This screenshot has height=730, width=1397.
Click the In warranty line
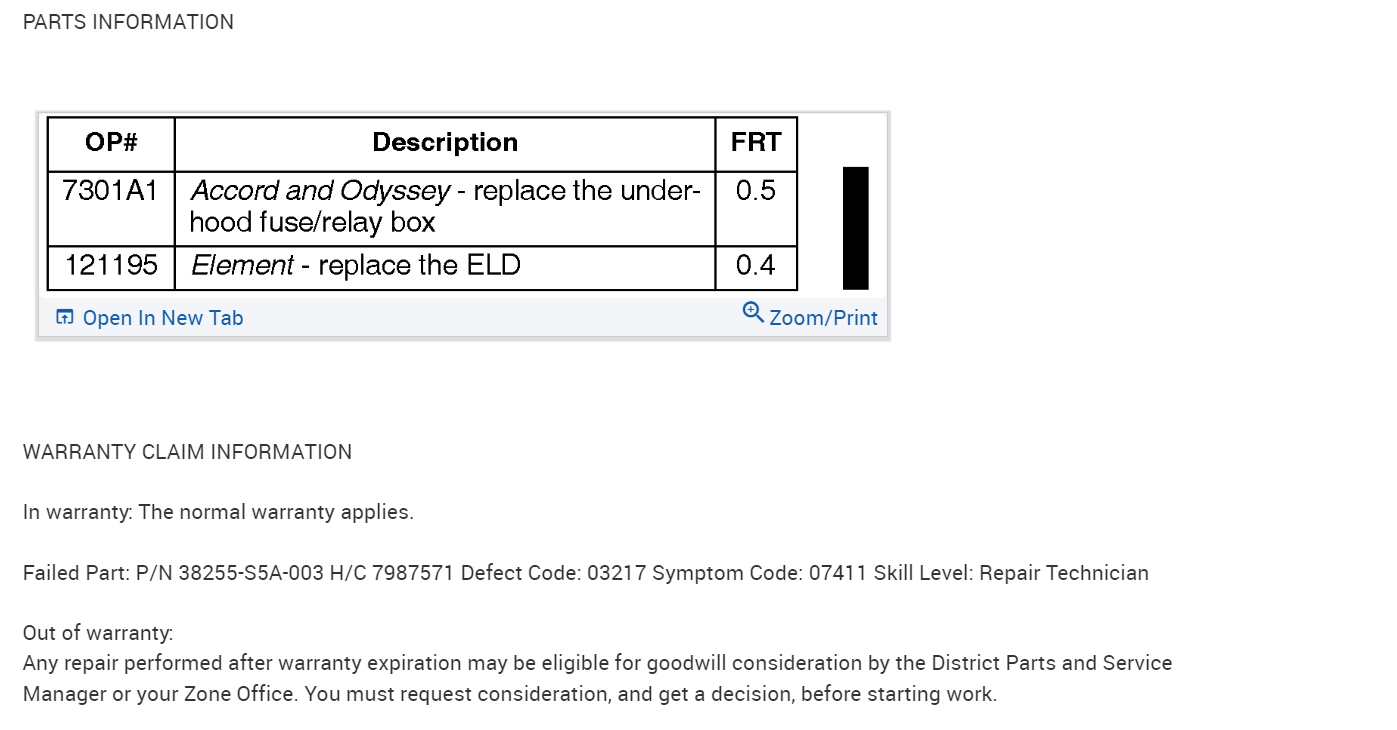click(218, 512)
